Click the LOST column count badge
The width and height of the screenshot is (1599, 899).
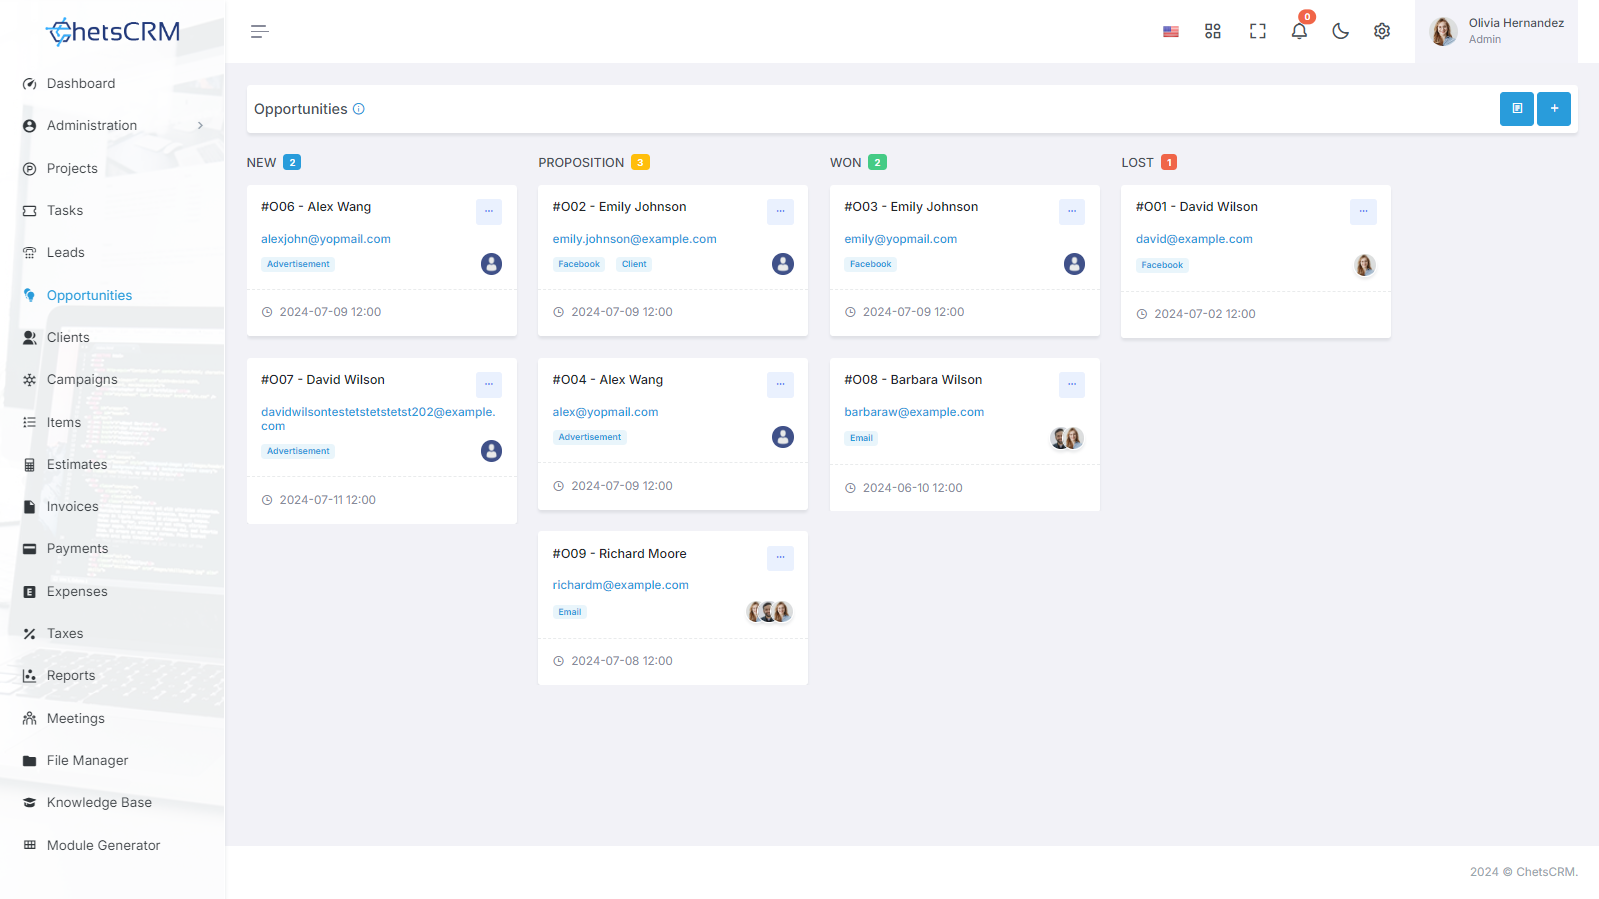pos(1169,162)
